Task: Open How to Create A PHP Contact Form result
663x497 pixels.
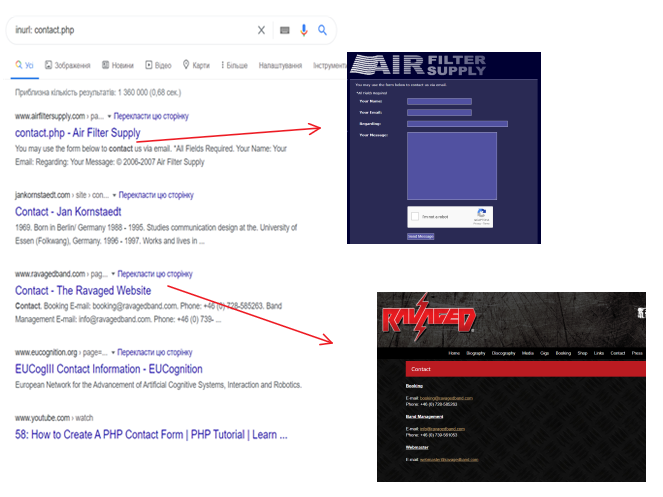Action: click(151, 434)
